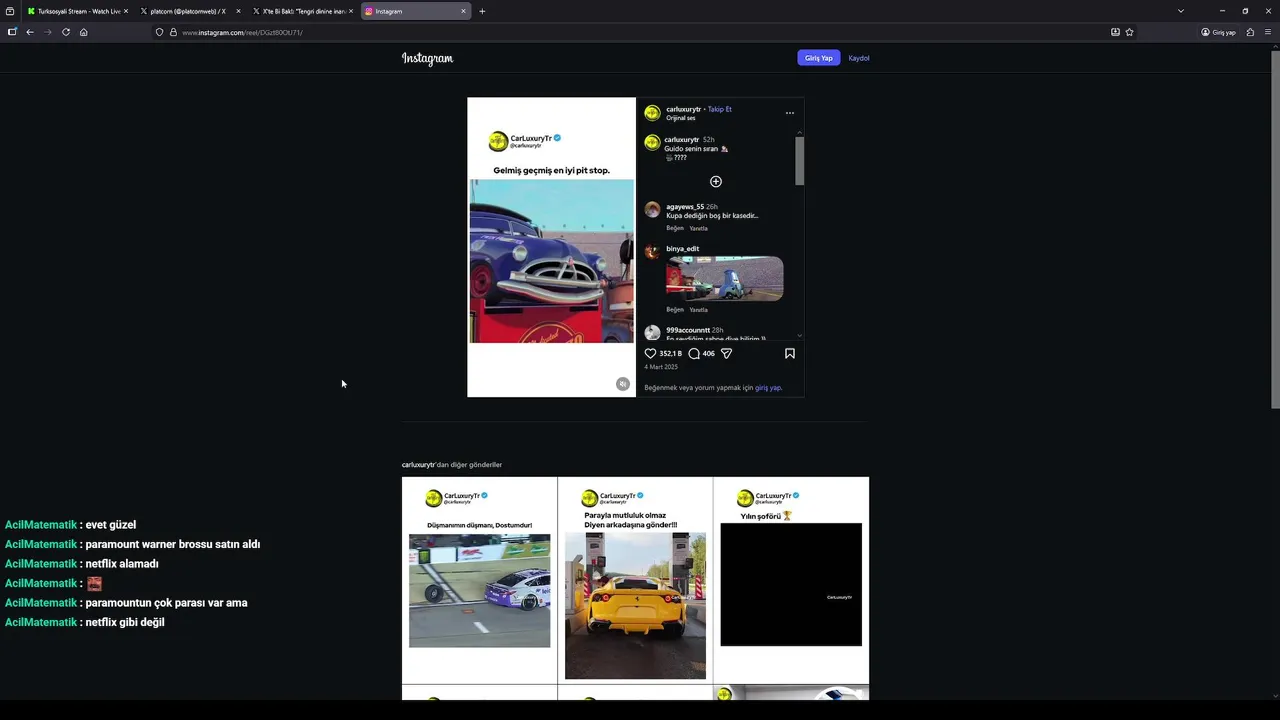Open the binya_edit comment GIF image
1280x720 pixels.
tap(725, 278)
